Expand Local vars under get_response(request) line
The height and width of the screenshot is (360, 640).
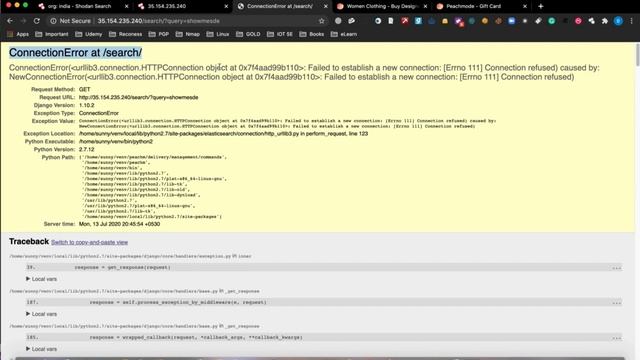pyautogui.click(x=41, y=279)
